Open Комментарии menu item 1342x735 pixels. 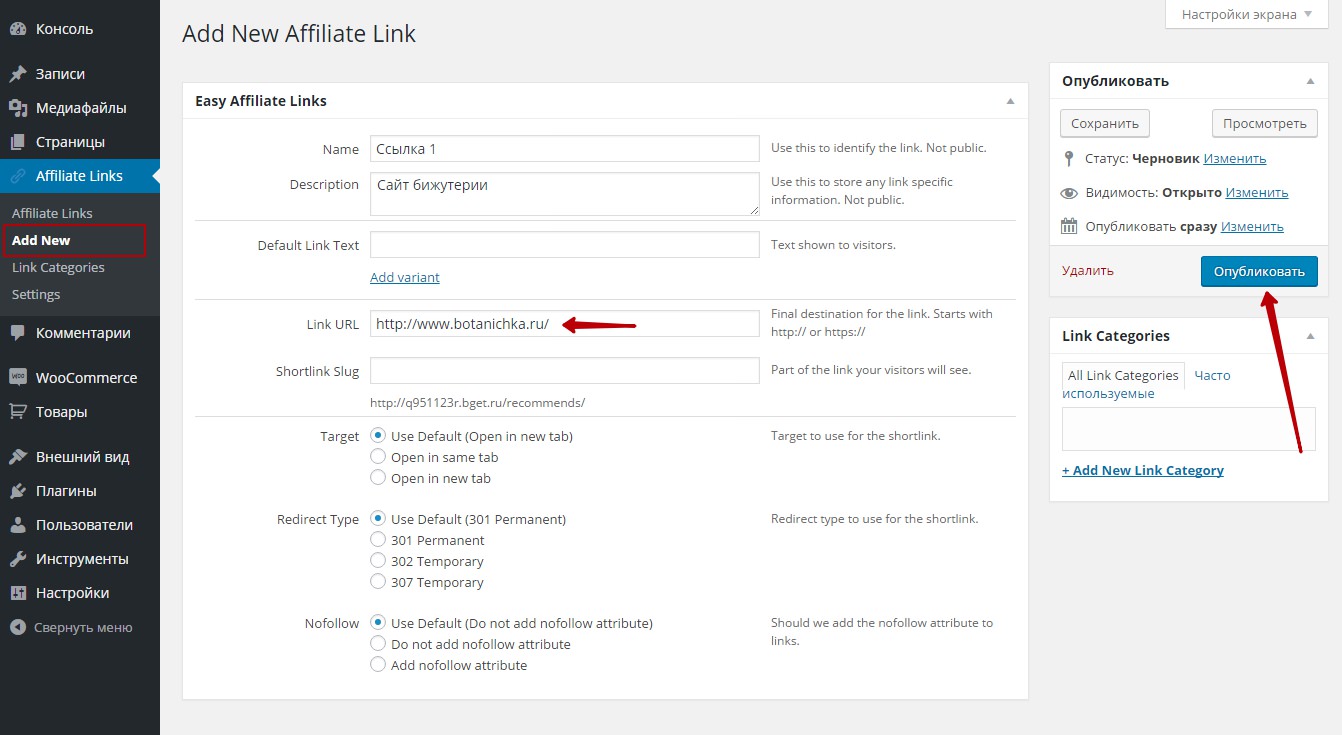coord(80,333)
